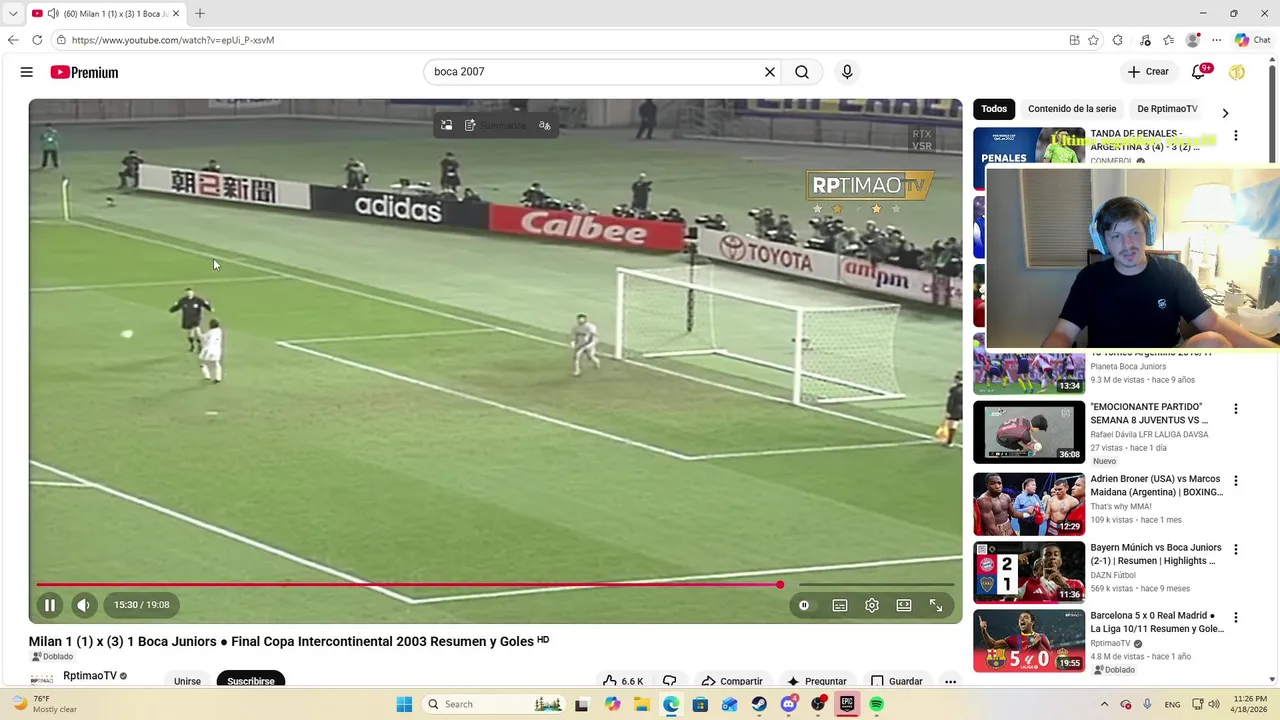Screen dimensions: 1280x720
Task: Open options menu for Bayern Múnich video
Action: [x=1236, y=549]
